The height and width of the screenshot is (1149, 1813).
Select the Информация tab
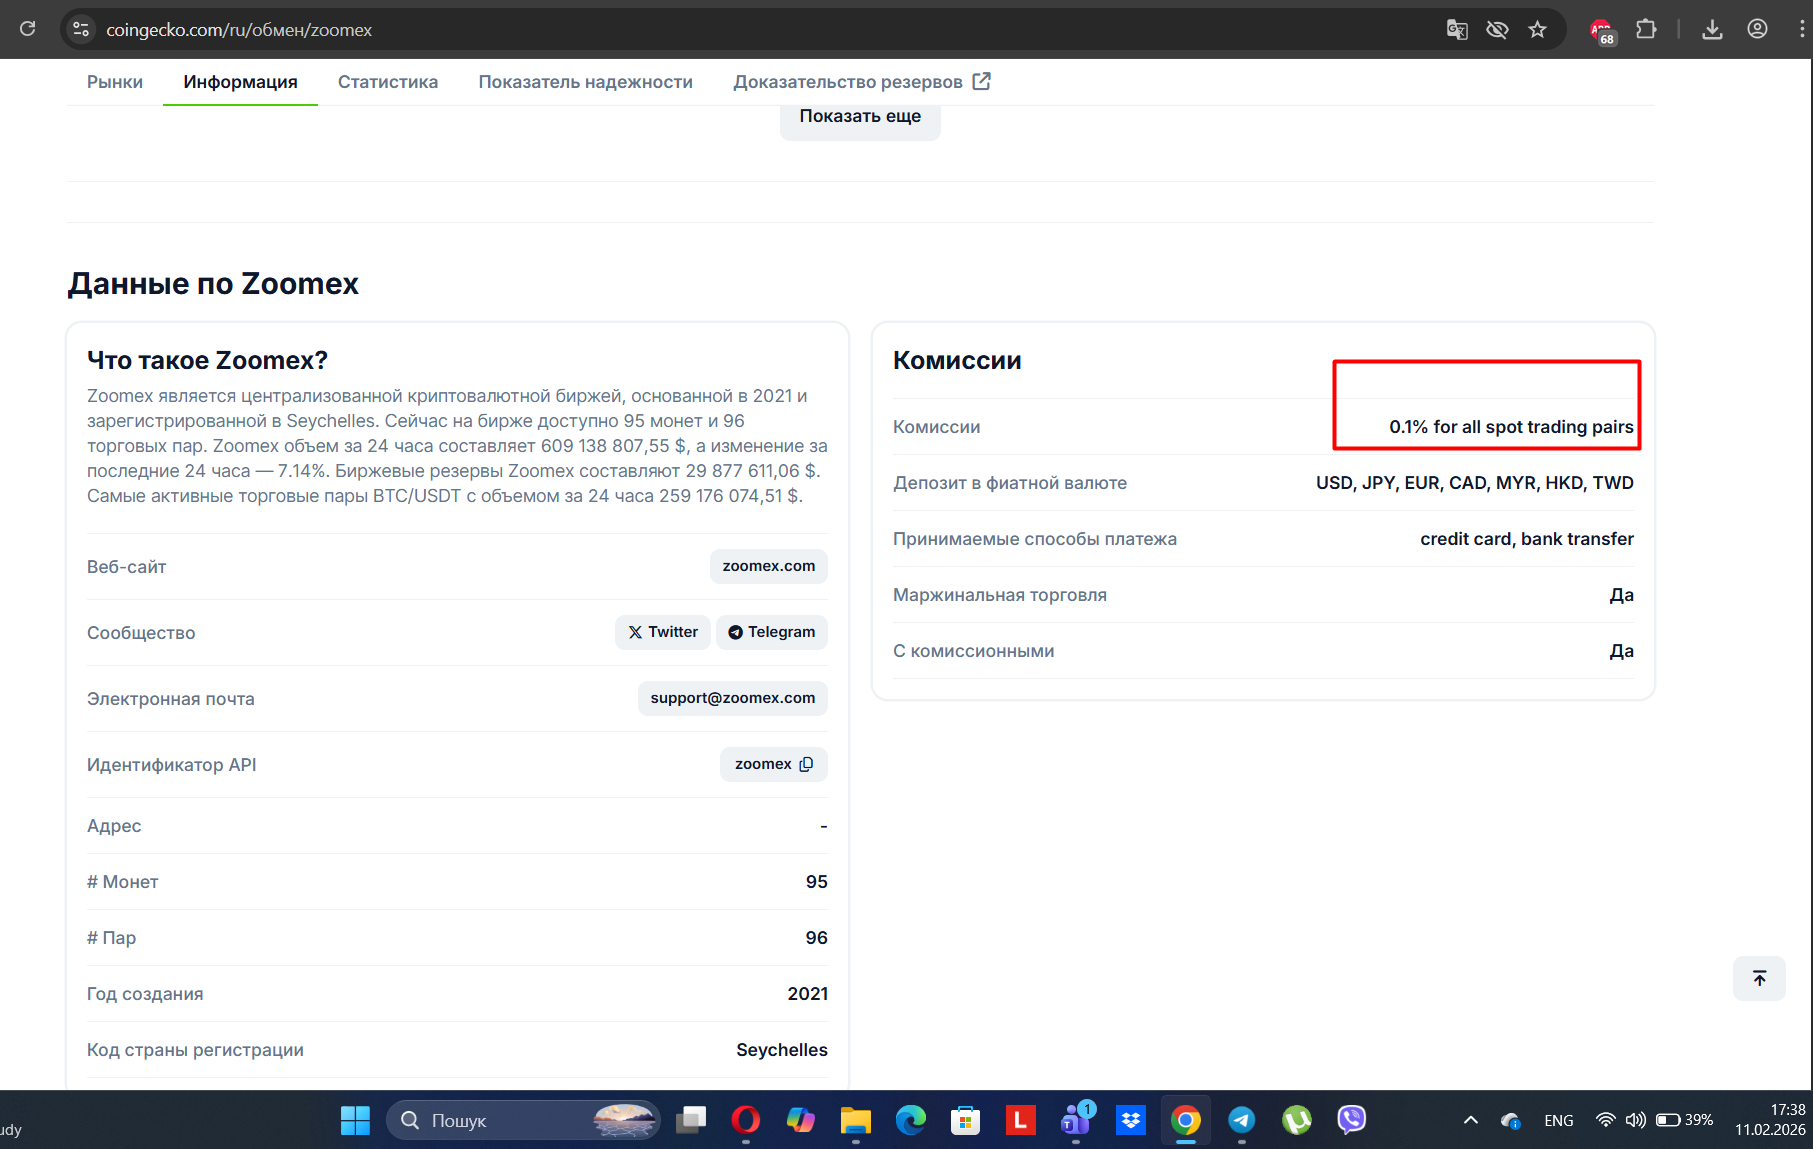pyautogui.click(x=240, y=82)
